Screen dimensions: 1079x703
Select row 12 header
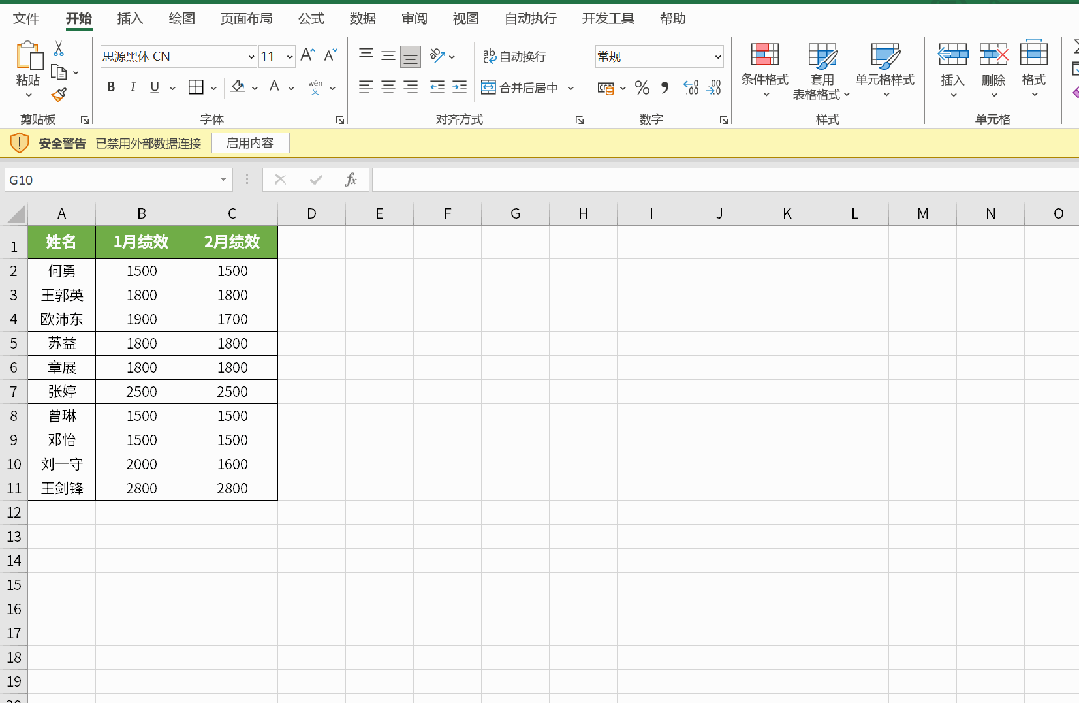[x=14, y=512]
